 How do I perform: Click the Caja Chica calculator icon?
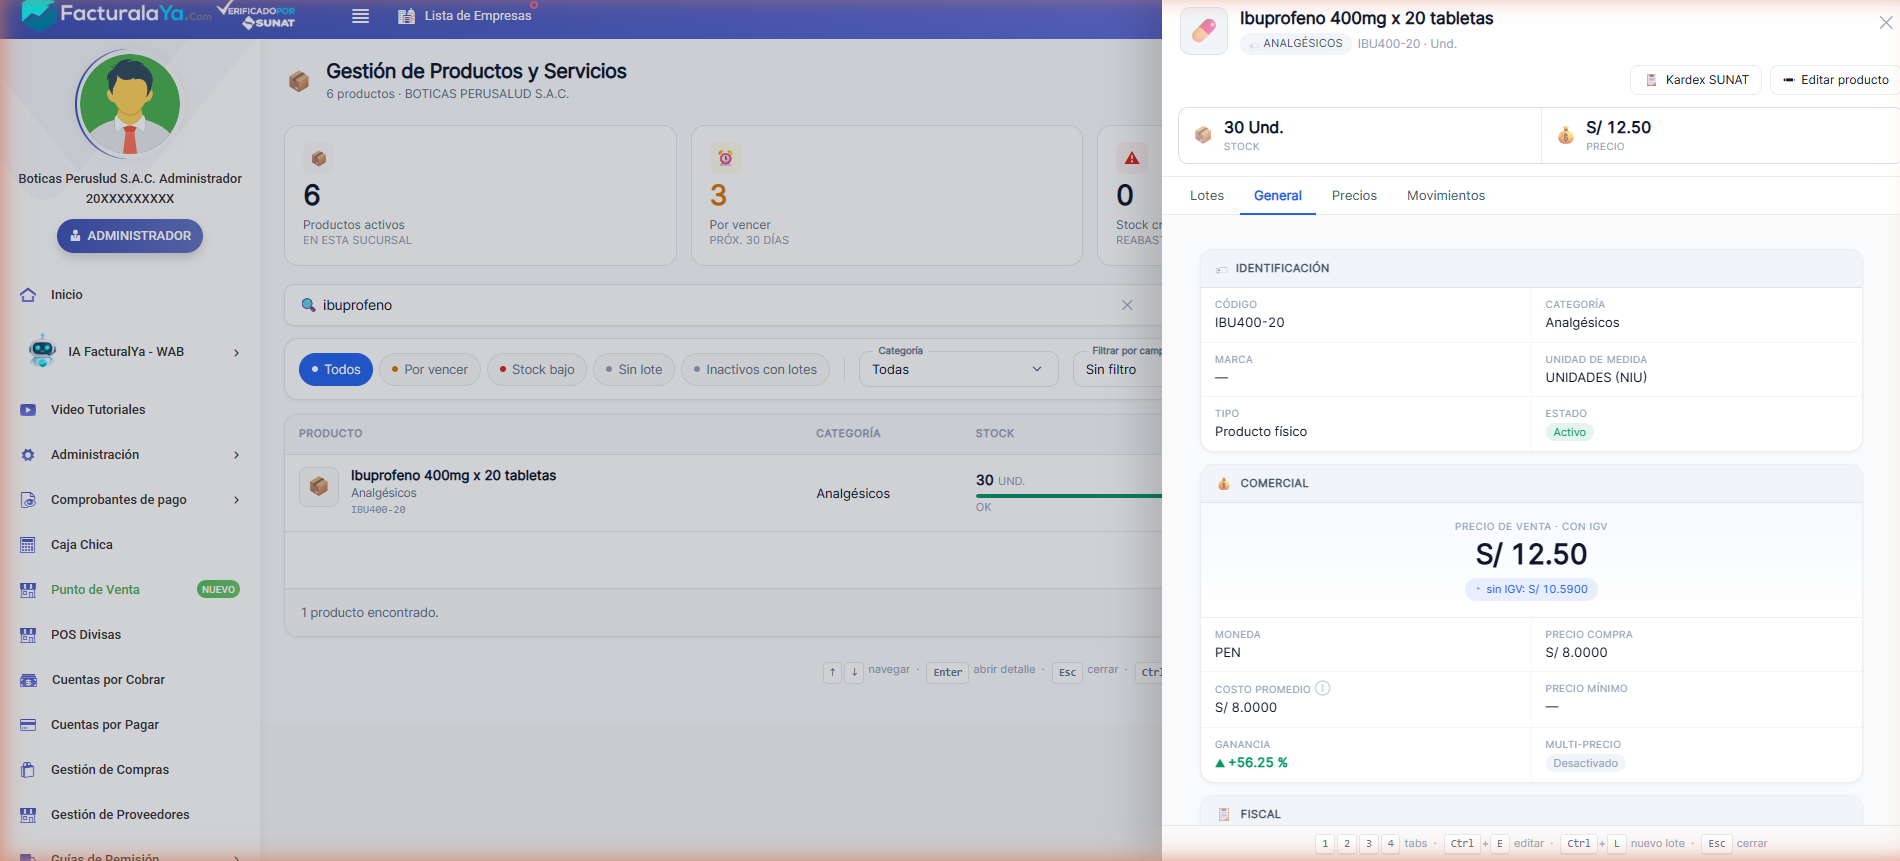pos(28,545)
